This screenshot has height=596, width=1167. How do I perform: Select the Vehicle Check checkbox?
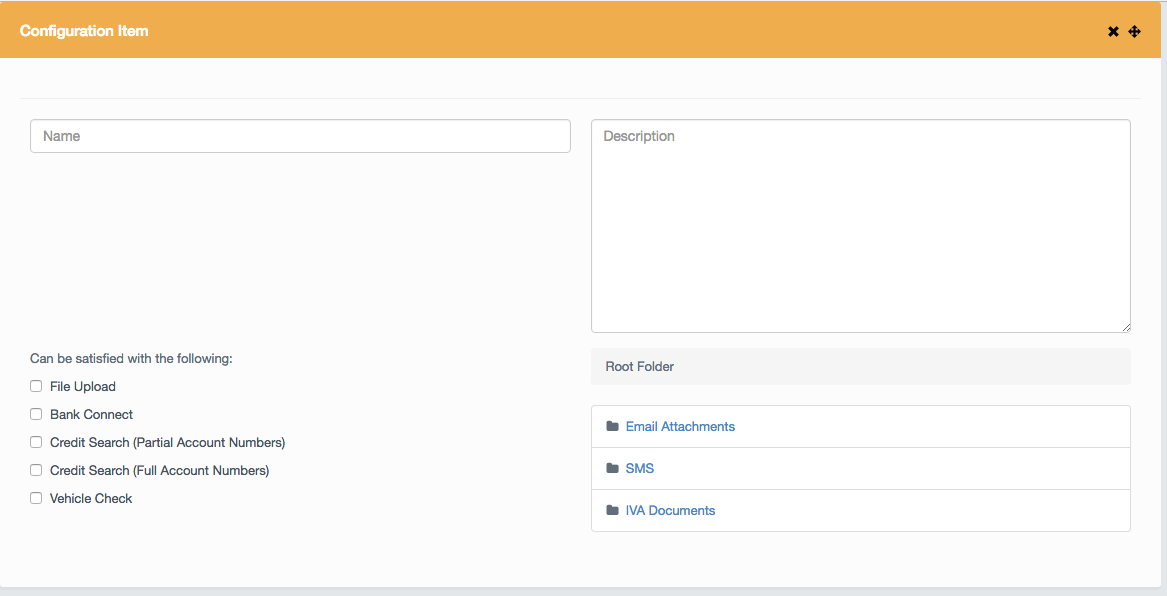[36, 498]
